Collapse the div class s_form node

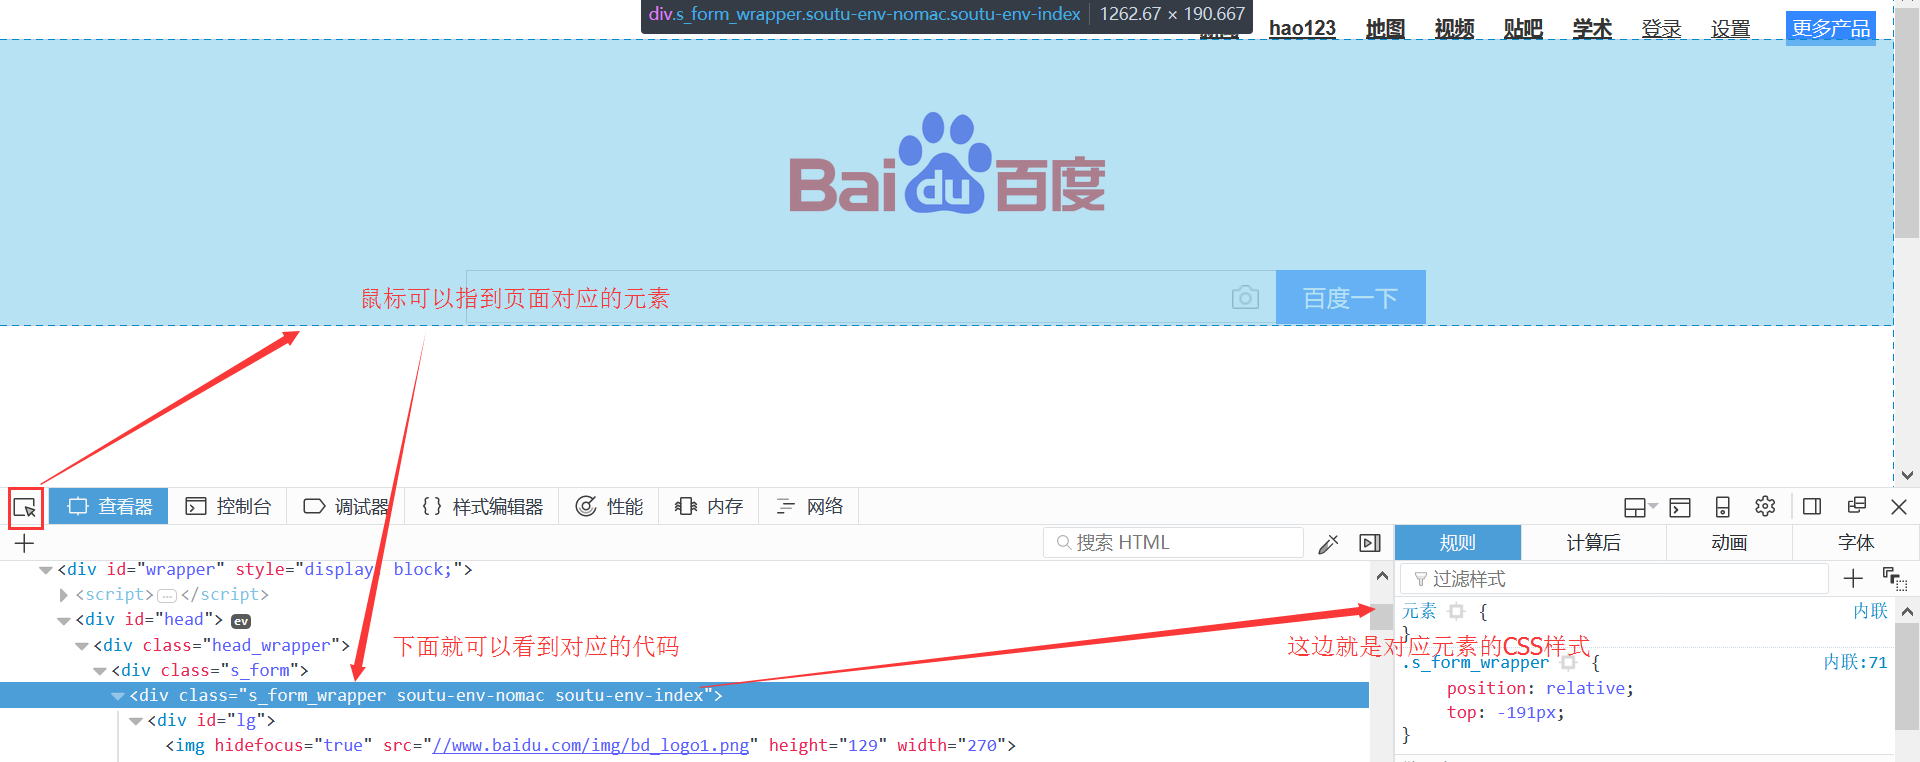click(100, 671)
